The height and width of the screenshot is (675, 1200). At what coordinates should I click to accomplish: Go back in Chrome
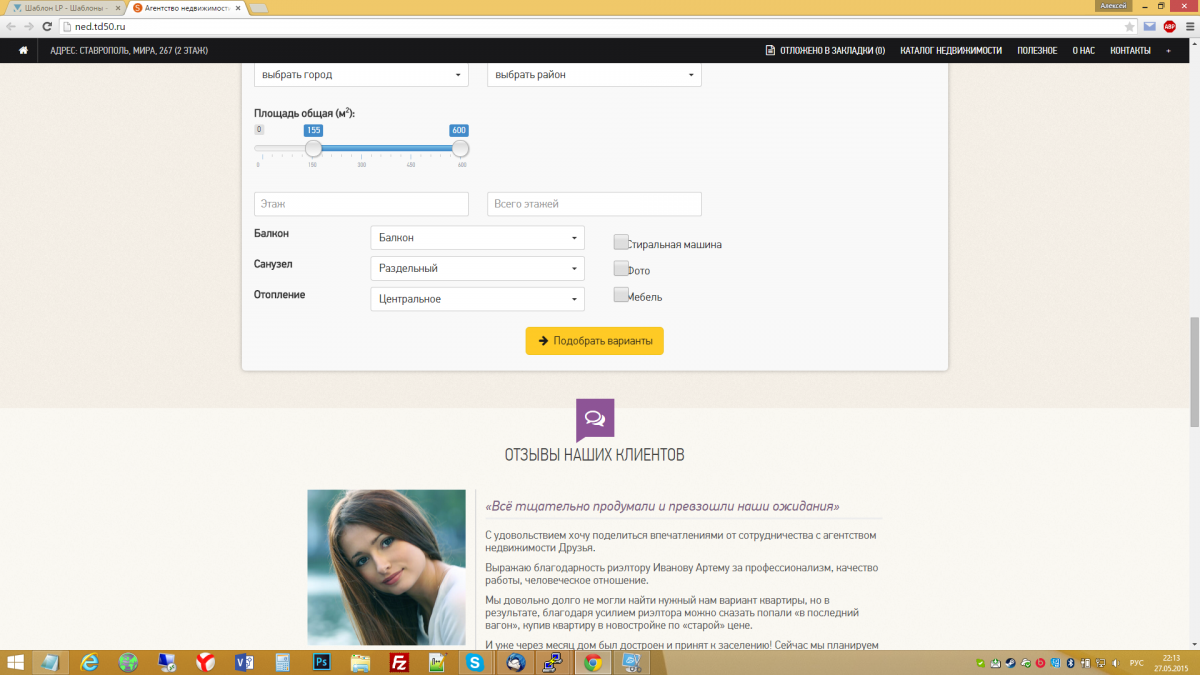pyautogui.click(x=11, y=26)
